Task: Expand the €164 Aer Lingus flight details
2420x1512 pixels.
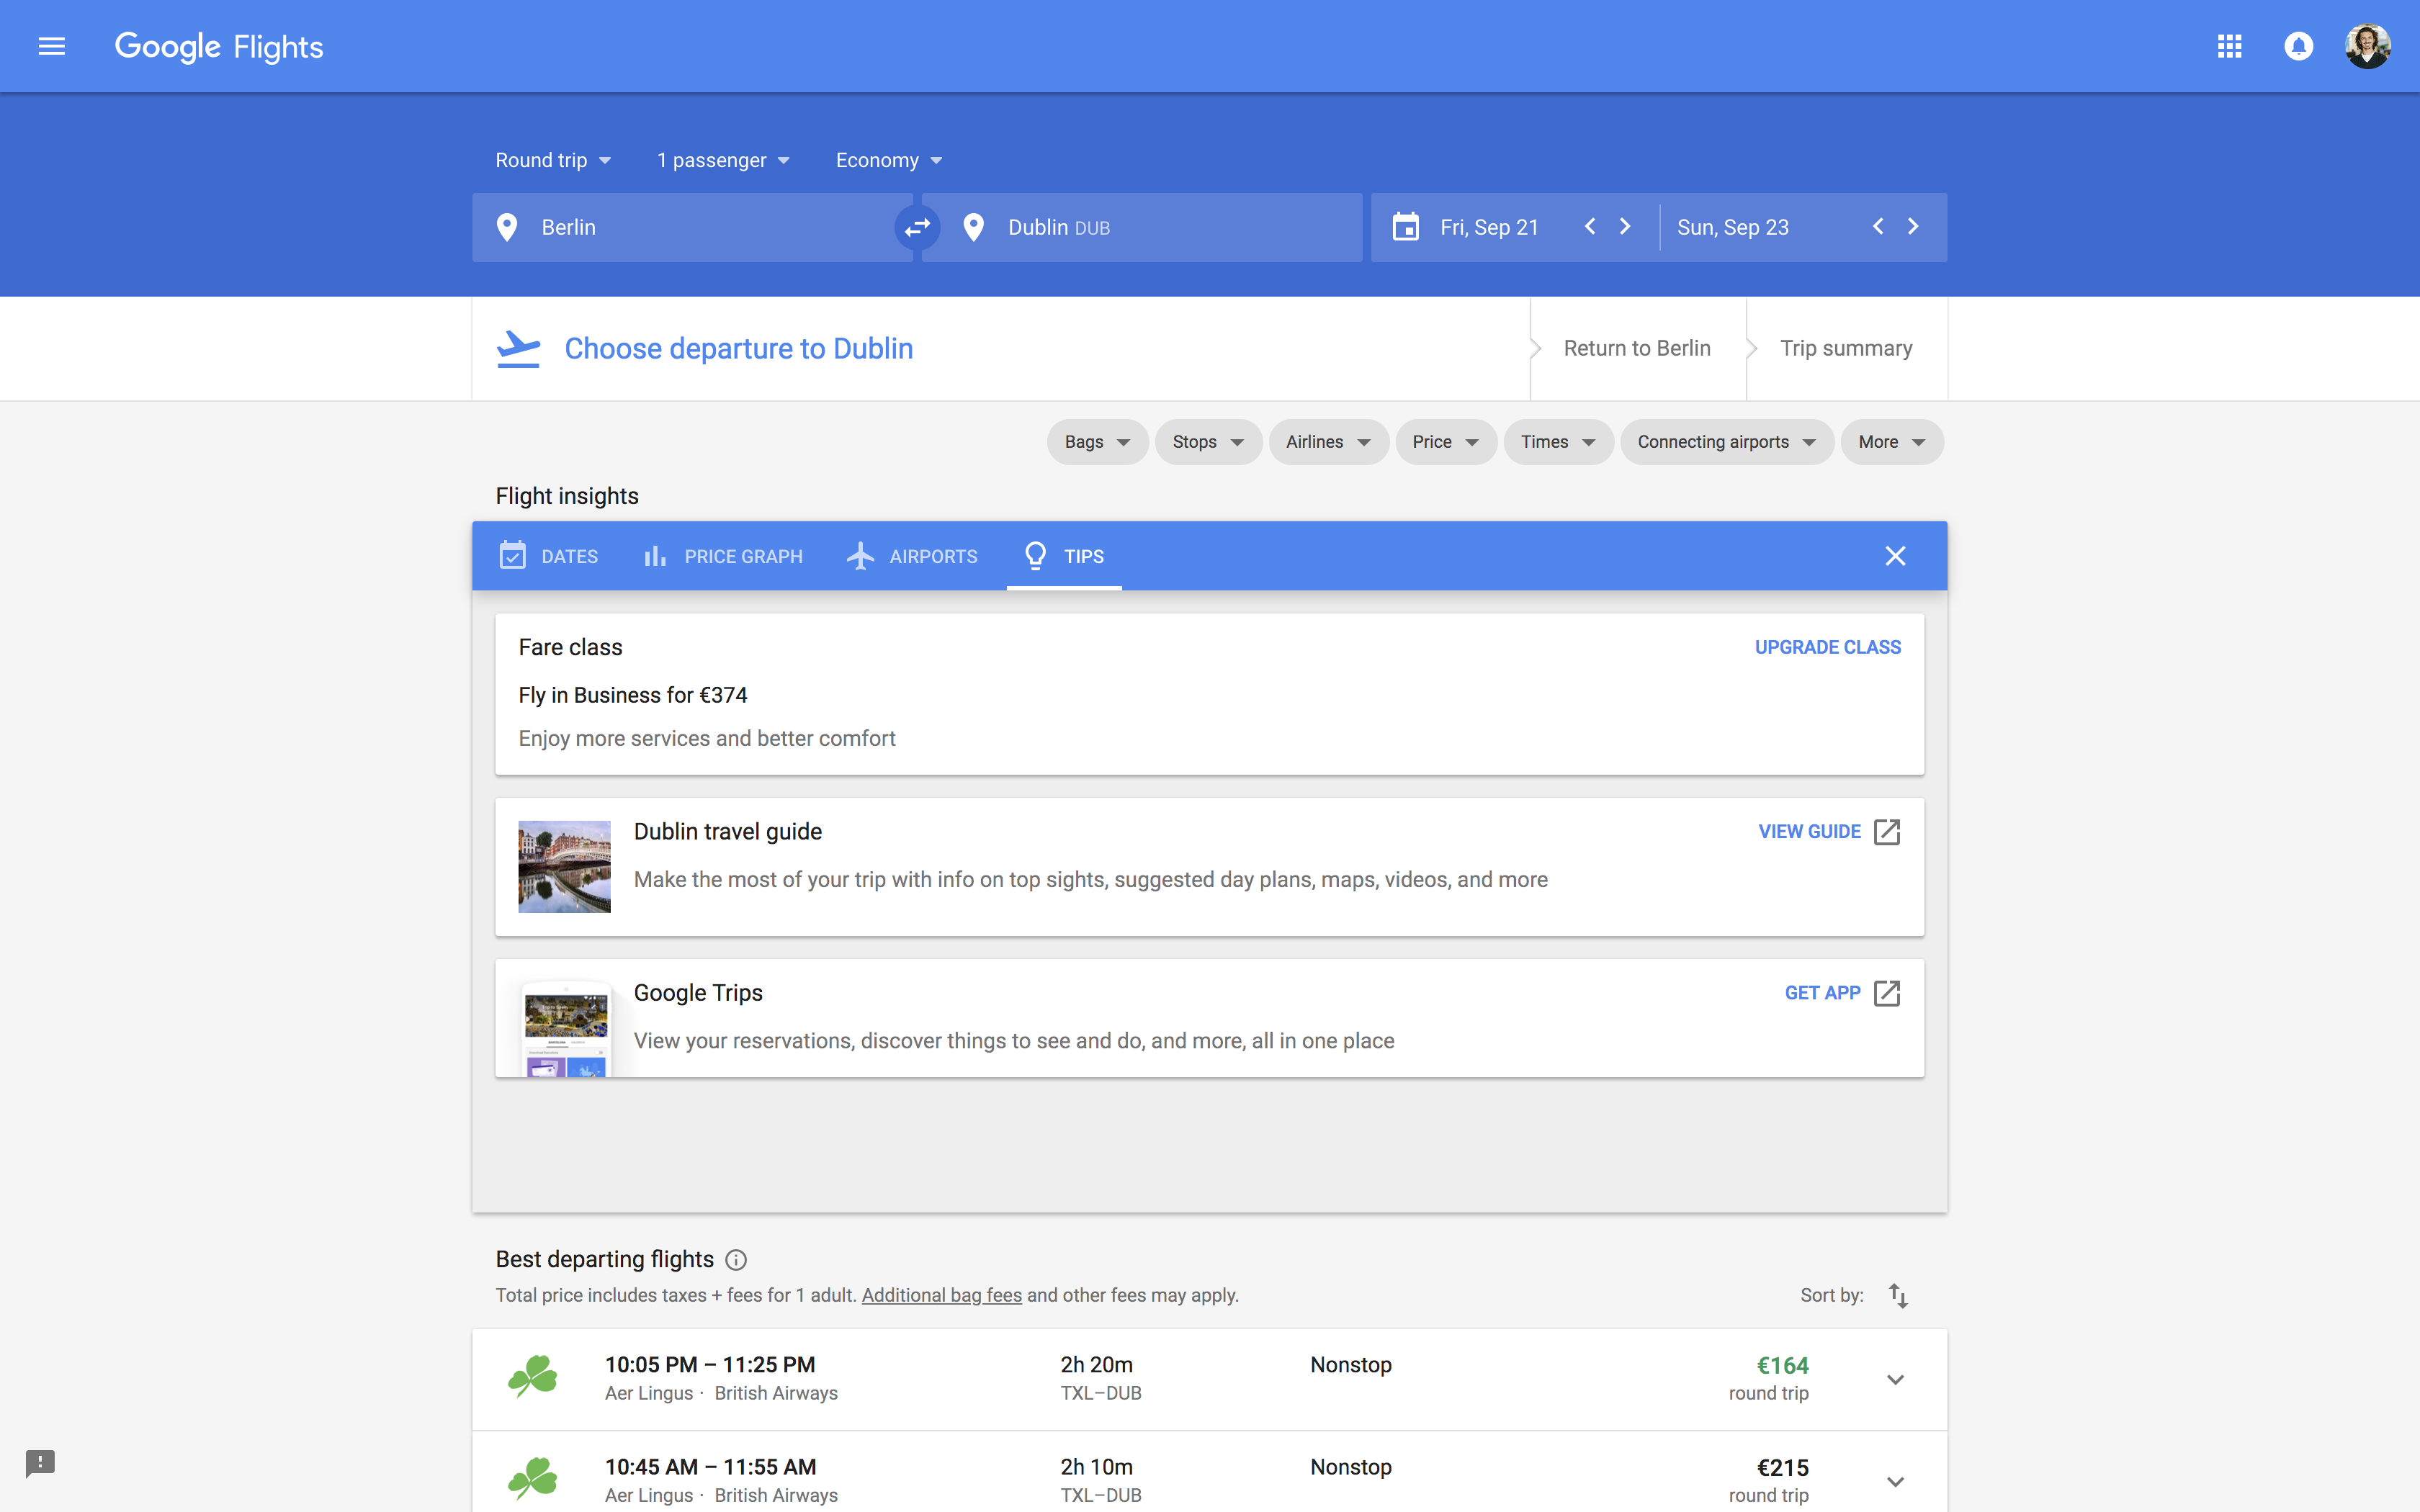Action: pos(1895,1379)
